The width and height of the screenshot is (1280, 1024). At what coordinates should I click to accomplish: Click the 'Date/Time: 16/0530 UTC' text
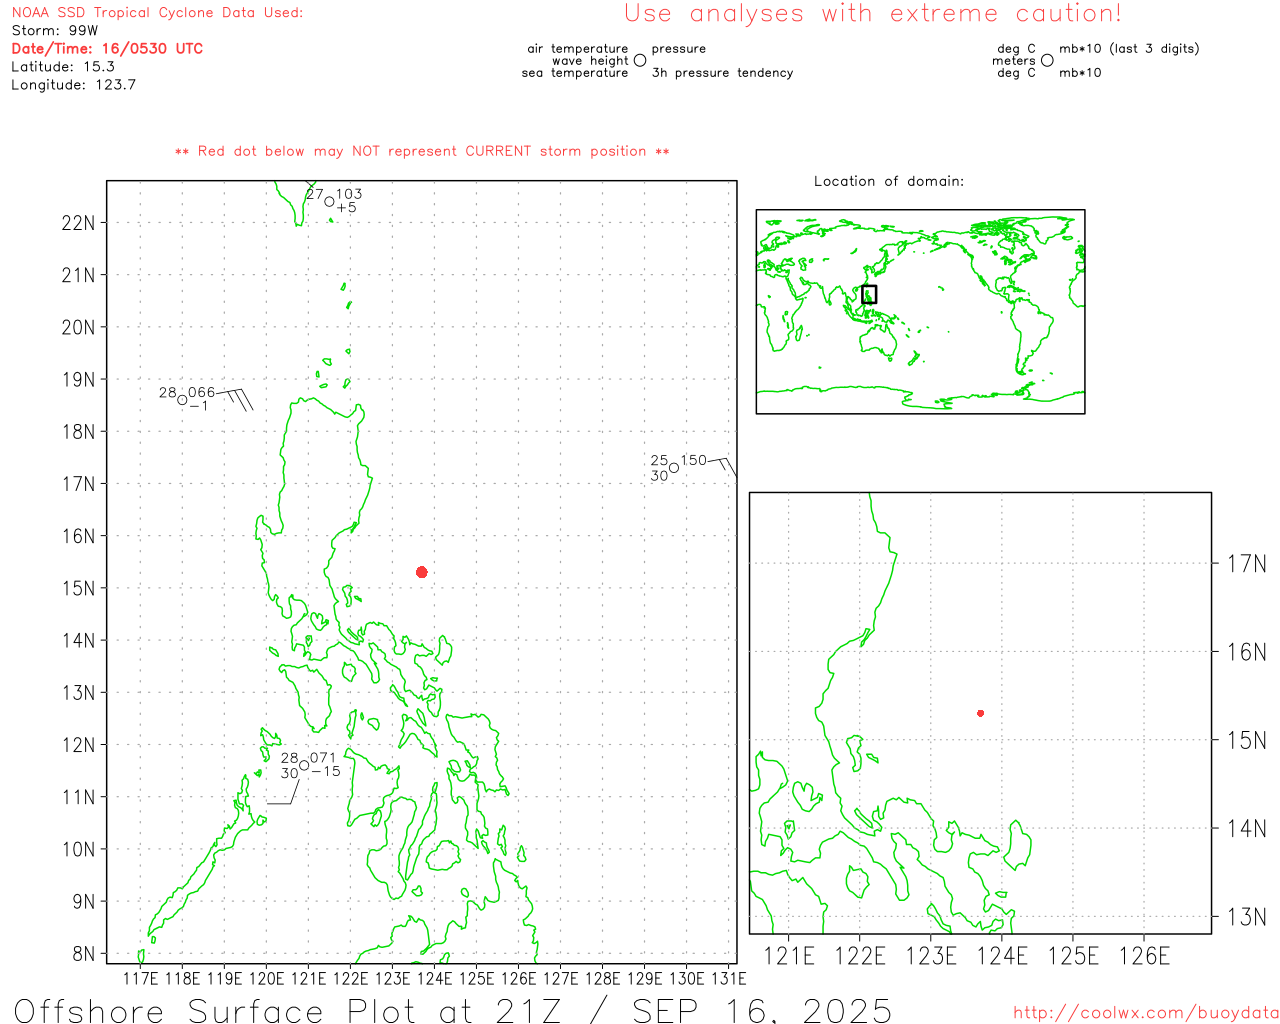pyautogui.click(x=107, y=49)
